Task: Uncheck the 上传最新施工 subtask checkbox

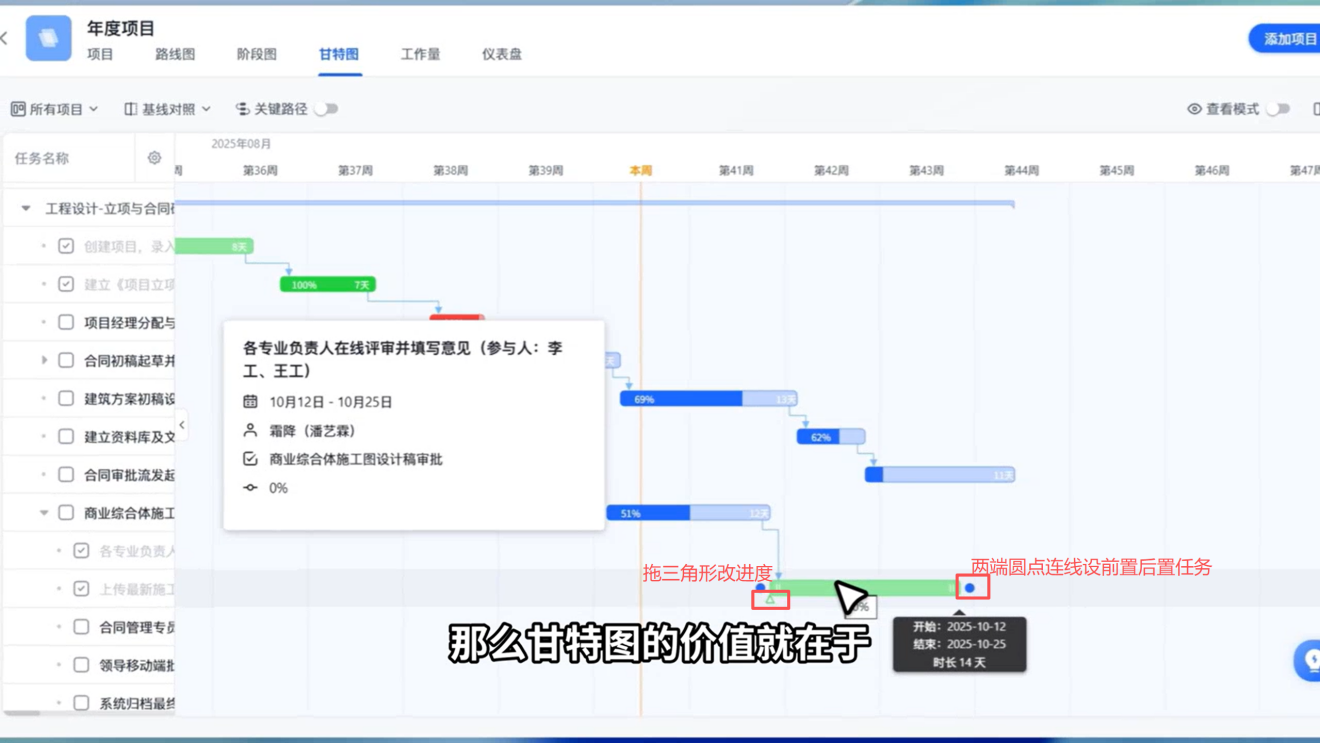Action: (x=81, y=589)
